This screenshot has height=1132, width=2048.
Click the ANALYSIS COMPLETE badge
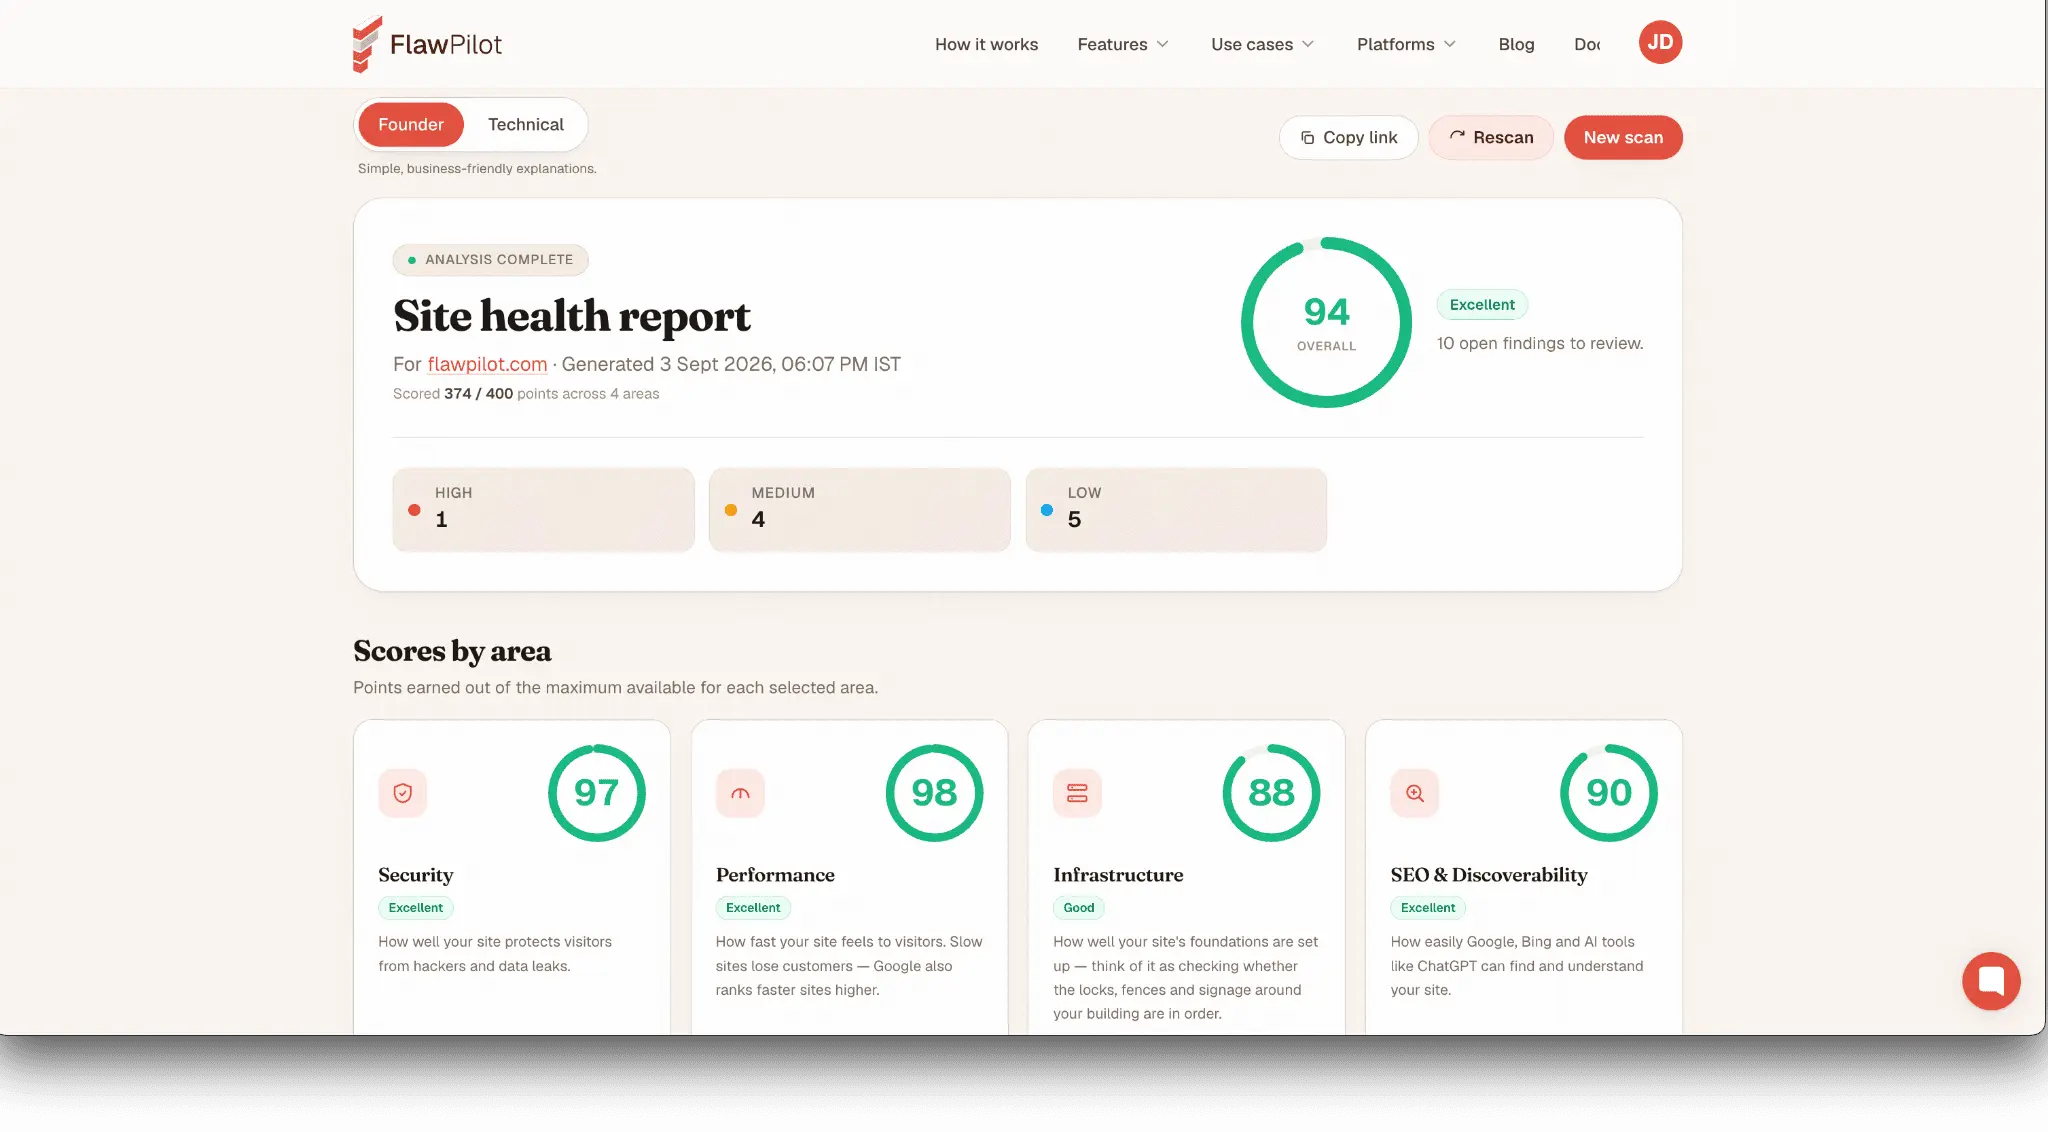490,260
